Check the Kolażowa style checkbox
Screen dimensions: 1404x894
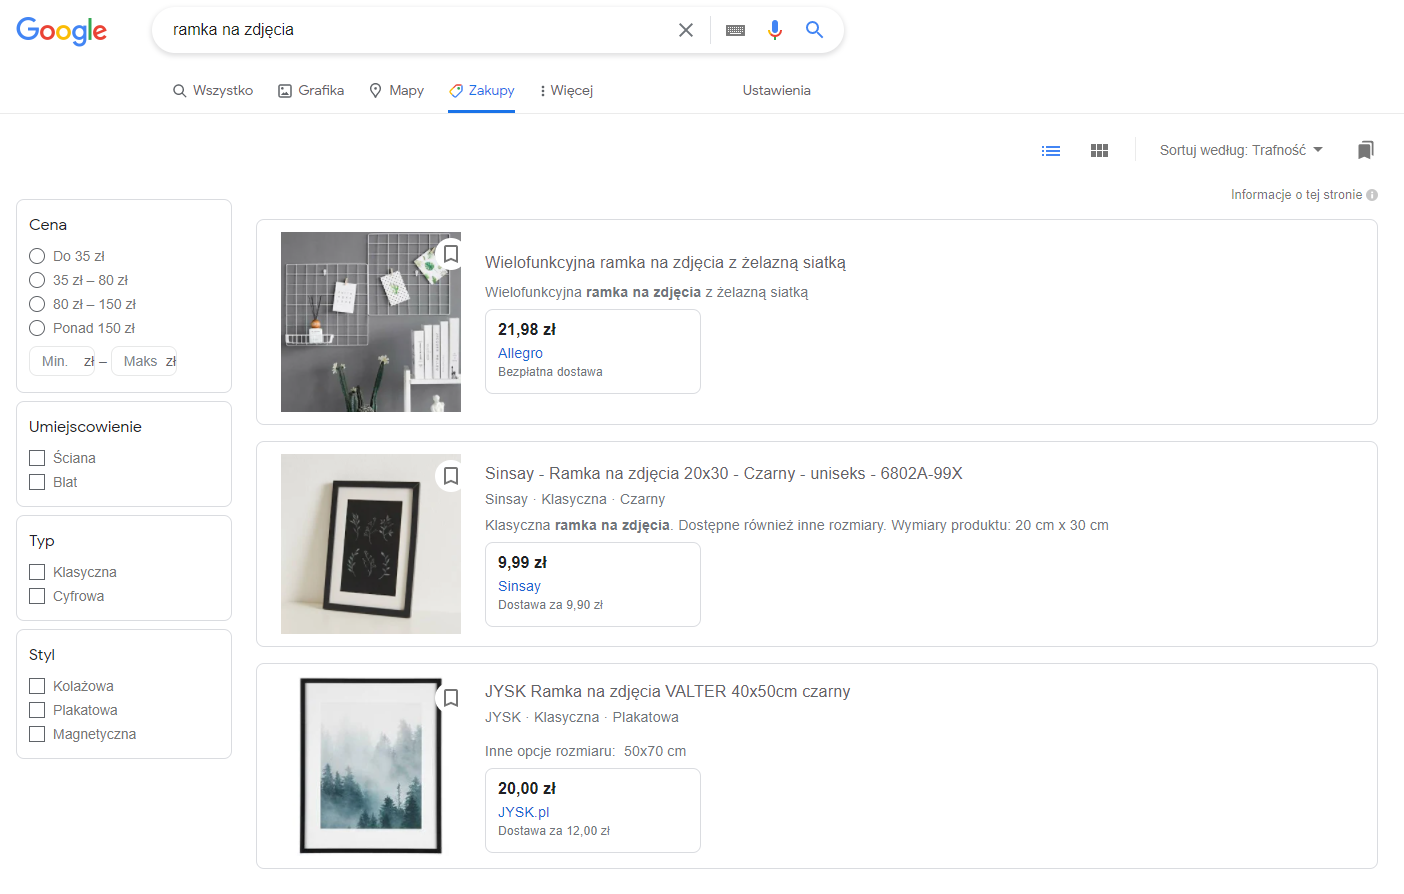pyautogui.click(x=37, y=686)
